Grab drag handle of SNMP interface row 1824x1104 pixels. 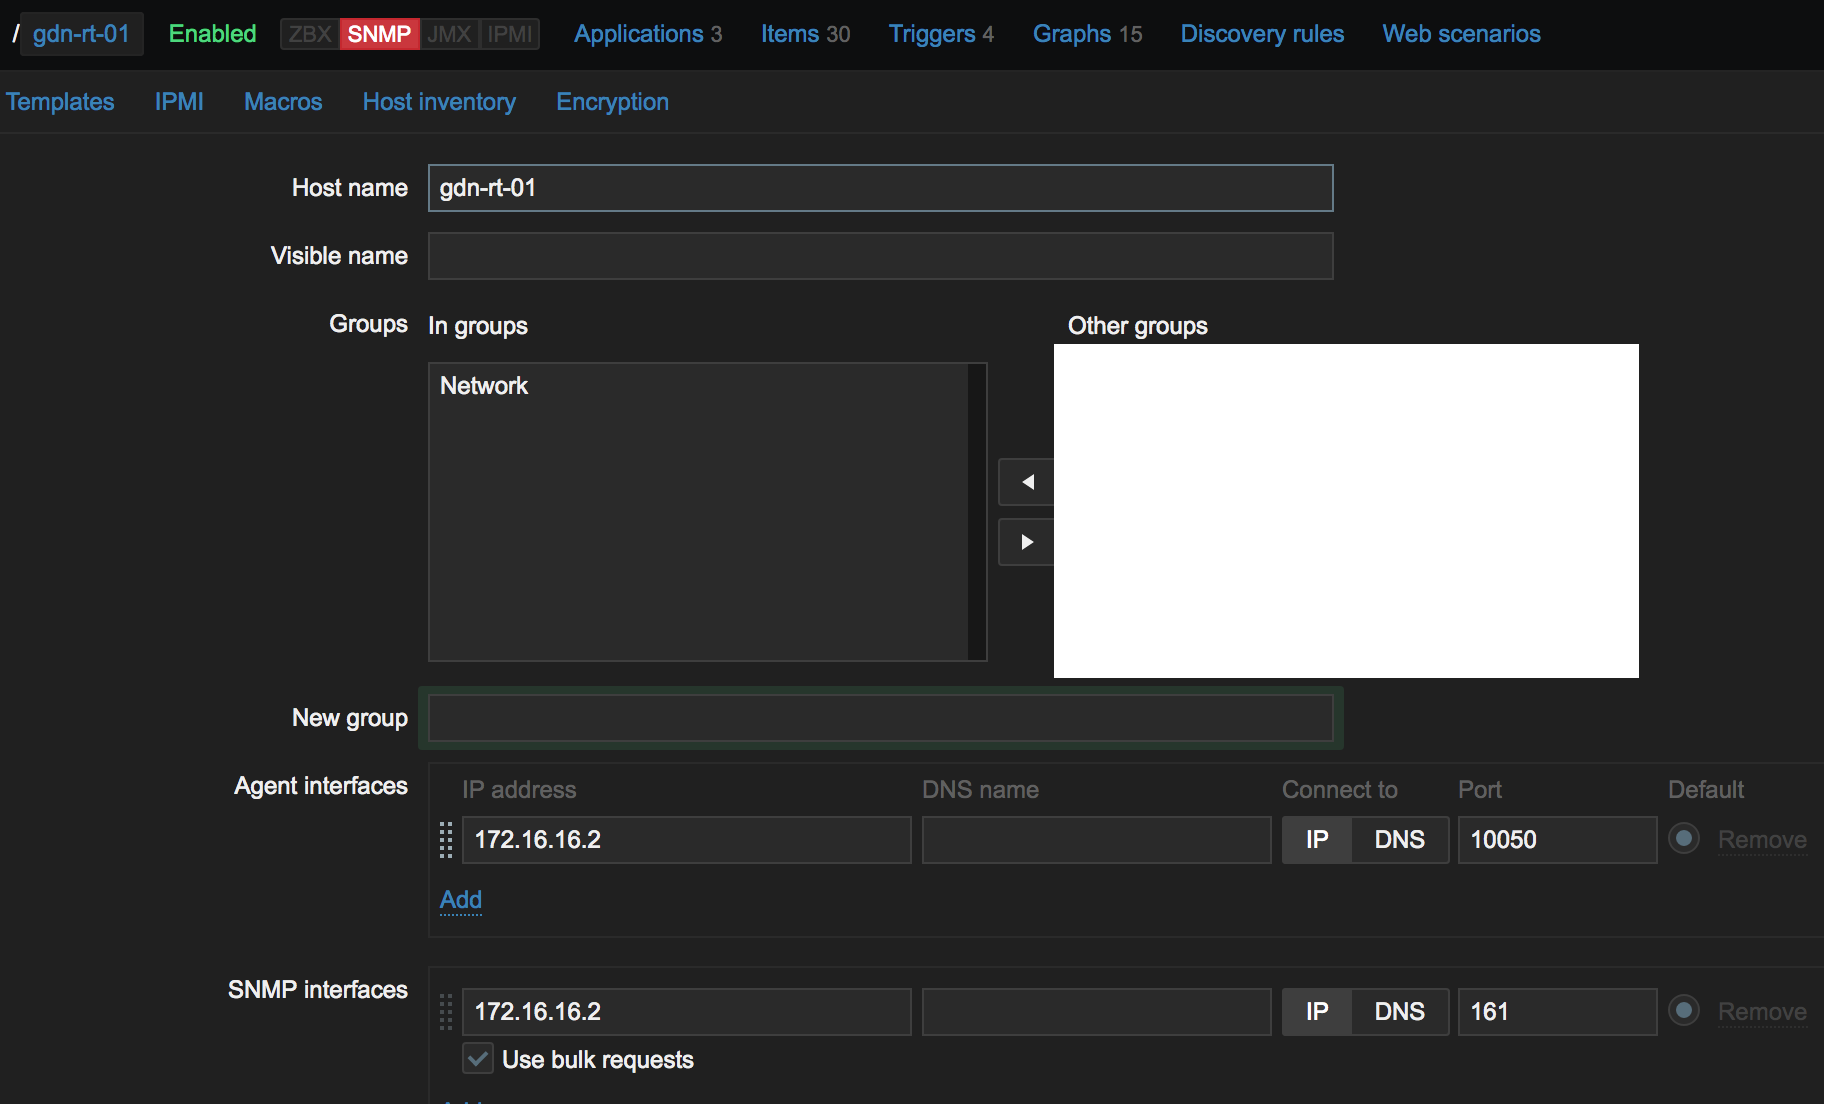pyautogui.click(x=446, y=1012)
